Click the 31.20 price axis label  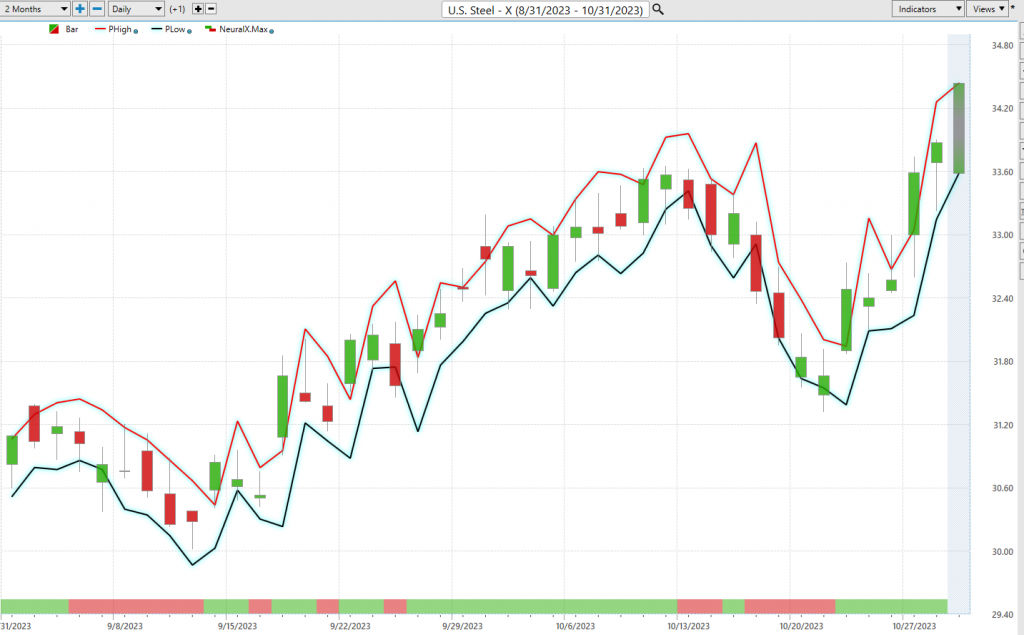point(1002,425)
